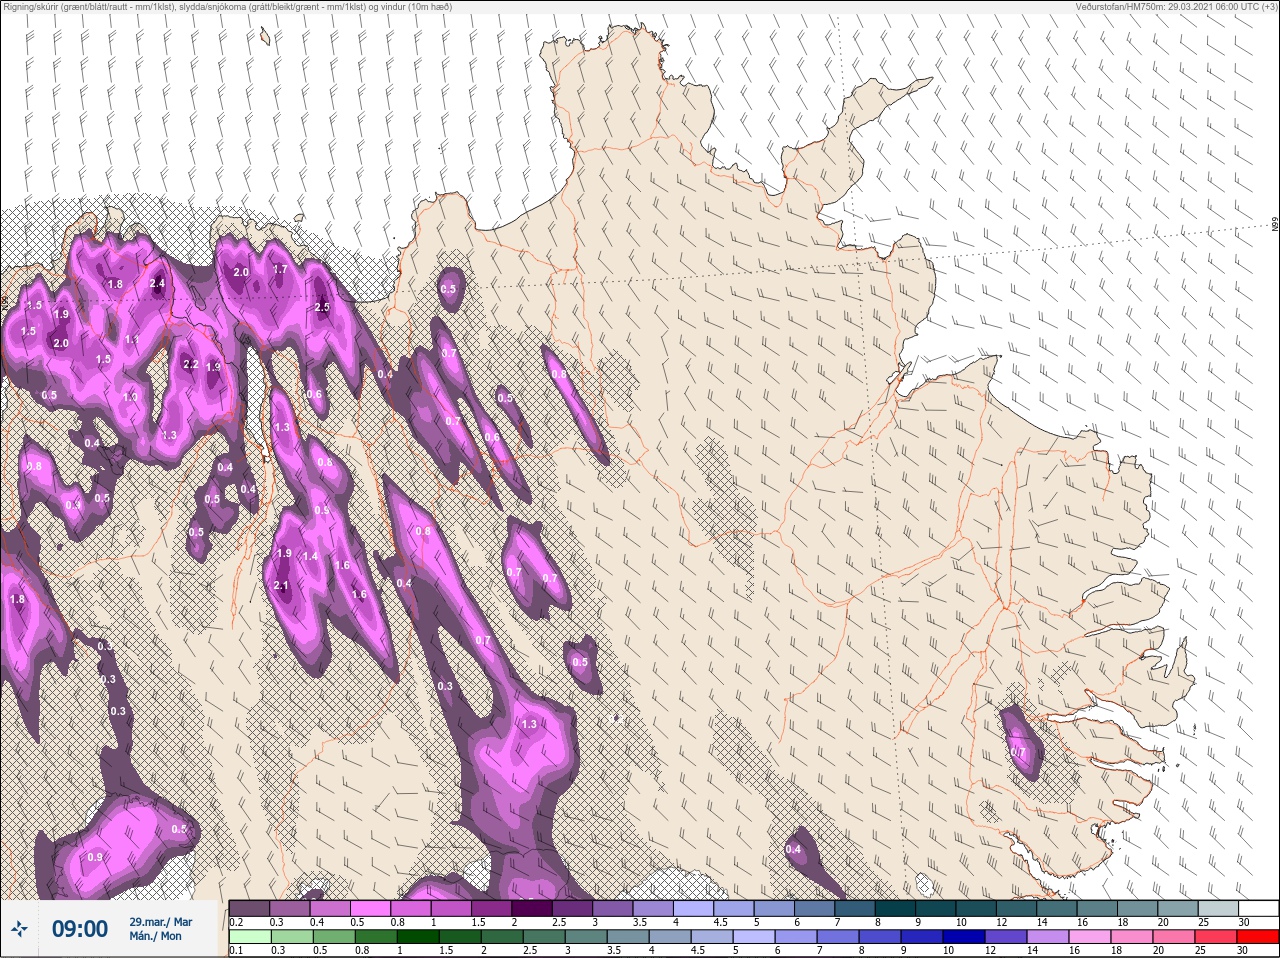Screen dimensions: 1280x958
Task: Pick the top legend dark purple swatch labeled 2
Action: click(532, 908)
